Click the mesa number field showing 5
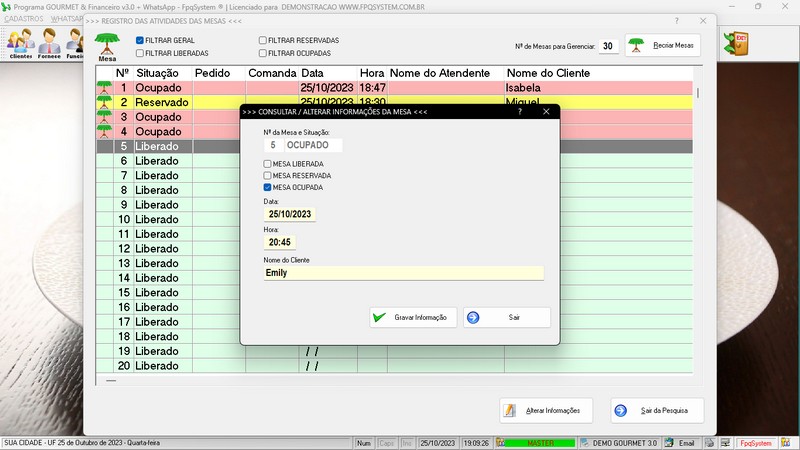The image size is (800, 450). pos(273,145)
